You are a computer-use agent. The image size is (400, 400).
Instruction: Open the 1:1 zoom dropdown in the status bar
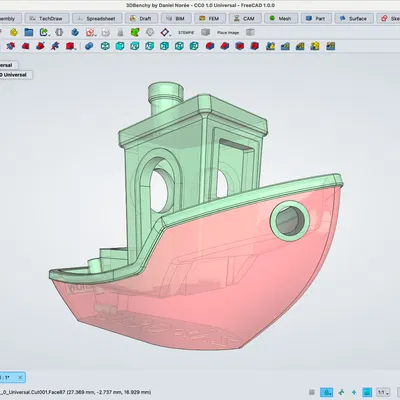tap(383, 392)
